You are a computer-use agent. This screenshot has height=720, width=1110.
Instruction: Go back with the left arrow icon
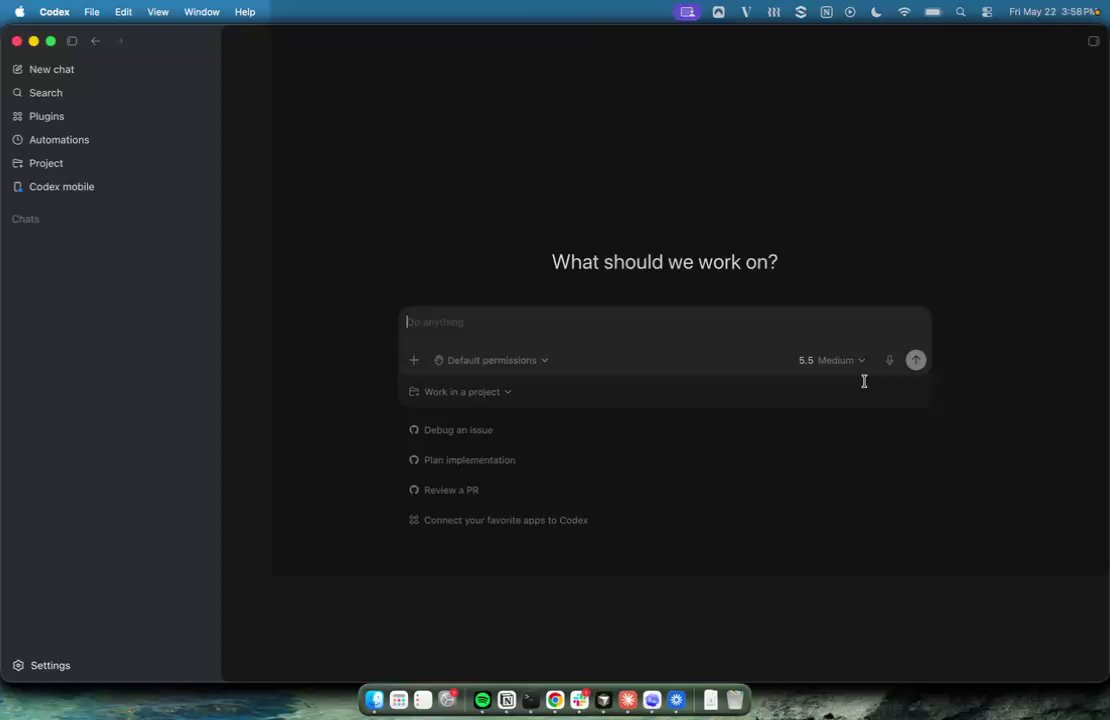pyautogui.click(x=96, y=41)
